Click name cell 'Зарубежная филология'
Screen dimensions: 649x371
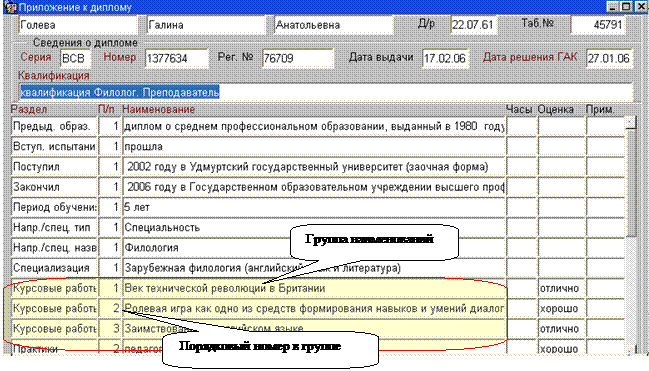click(314, 268)
